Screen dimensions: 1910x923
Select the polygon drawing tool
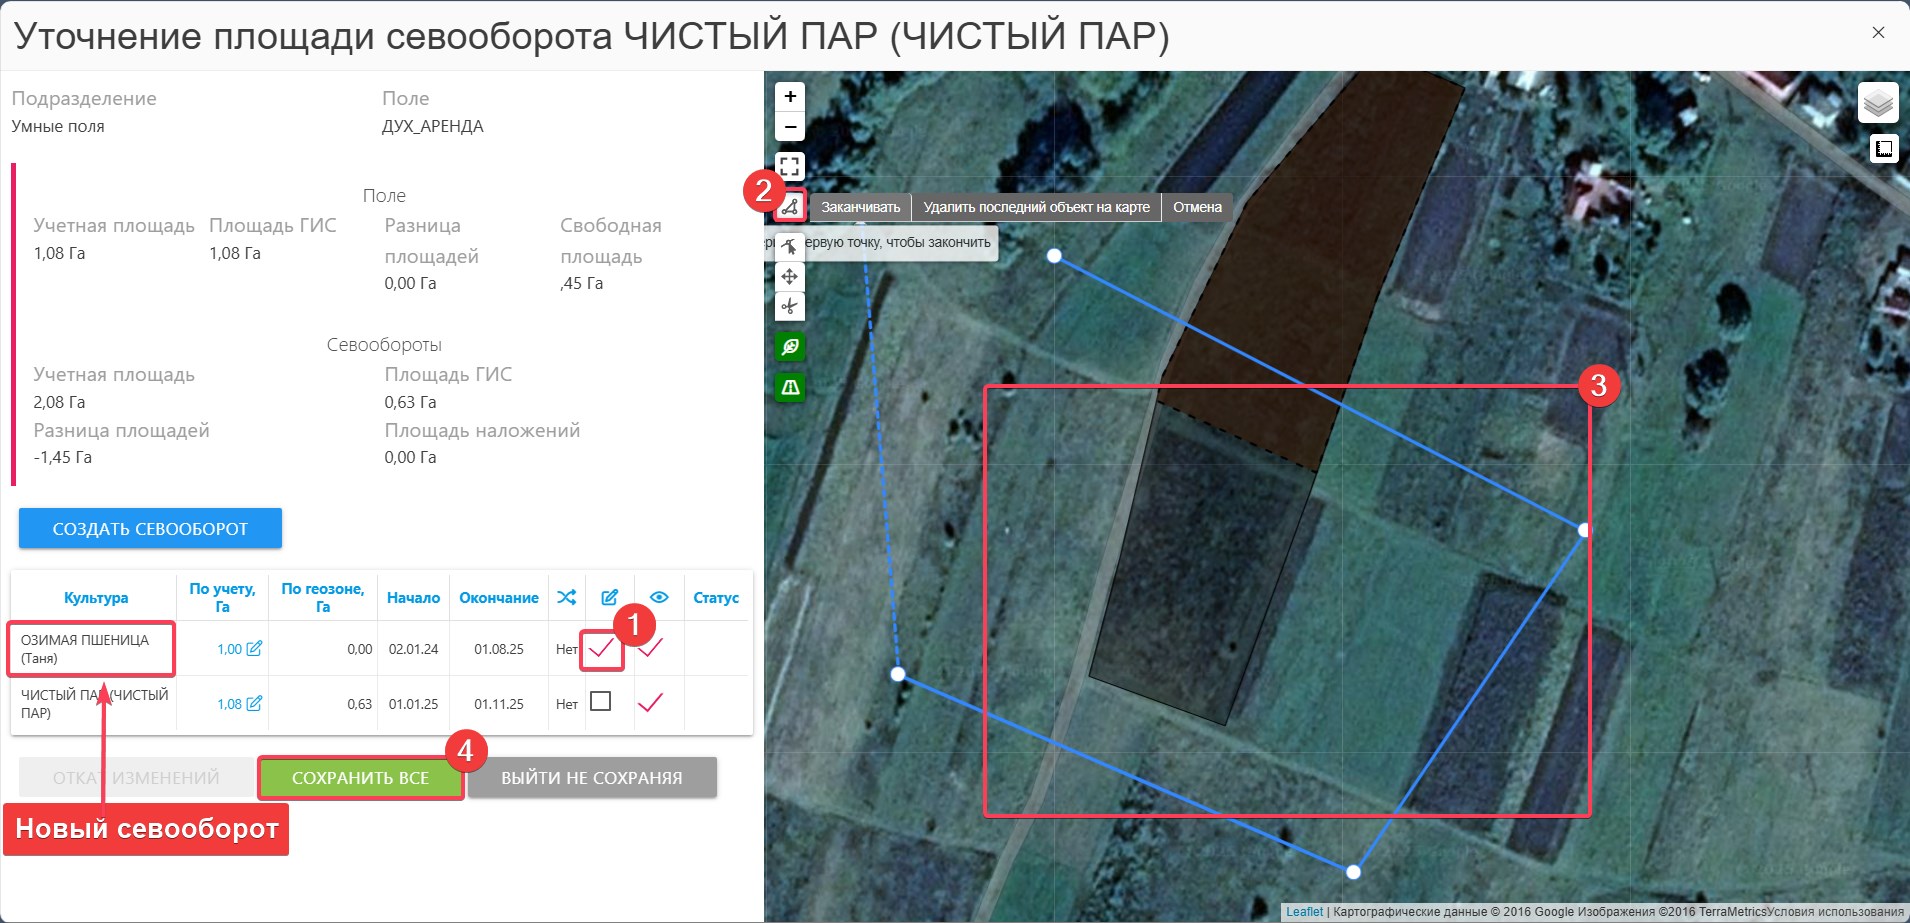click(x=790, y=207)
